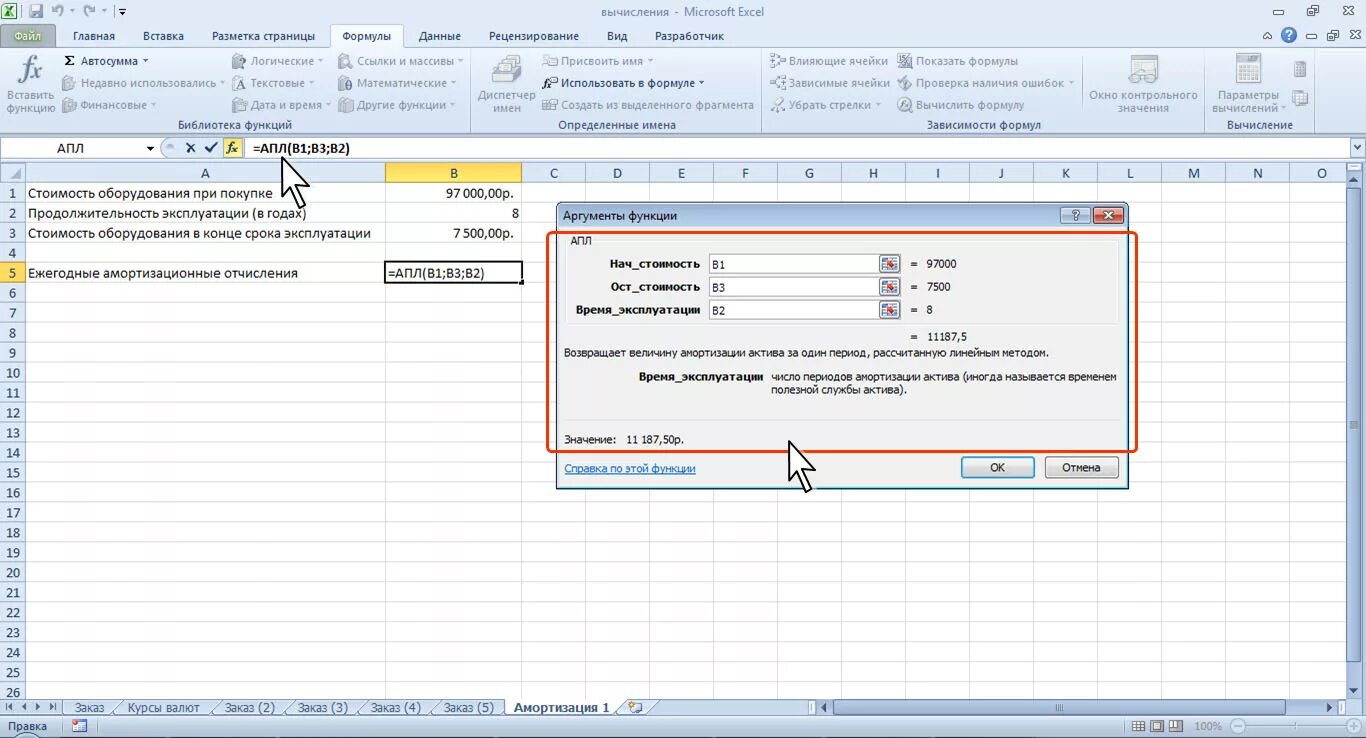Screen dimensions: 1366x738
Task: Switch to the Рецензирование tab
Action: click(533, 36)
